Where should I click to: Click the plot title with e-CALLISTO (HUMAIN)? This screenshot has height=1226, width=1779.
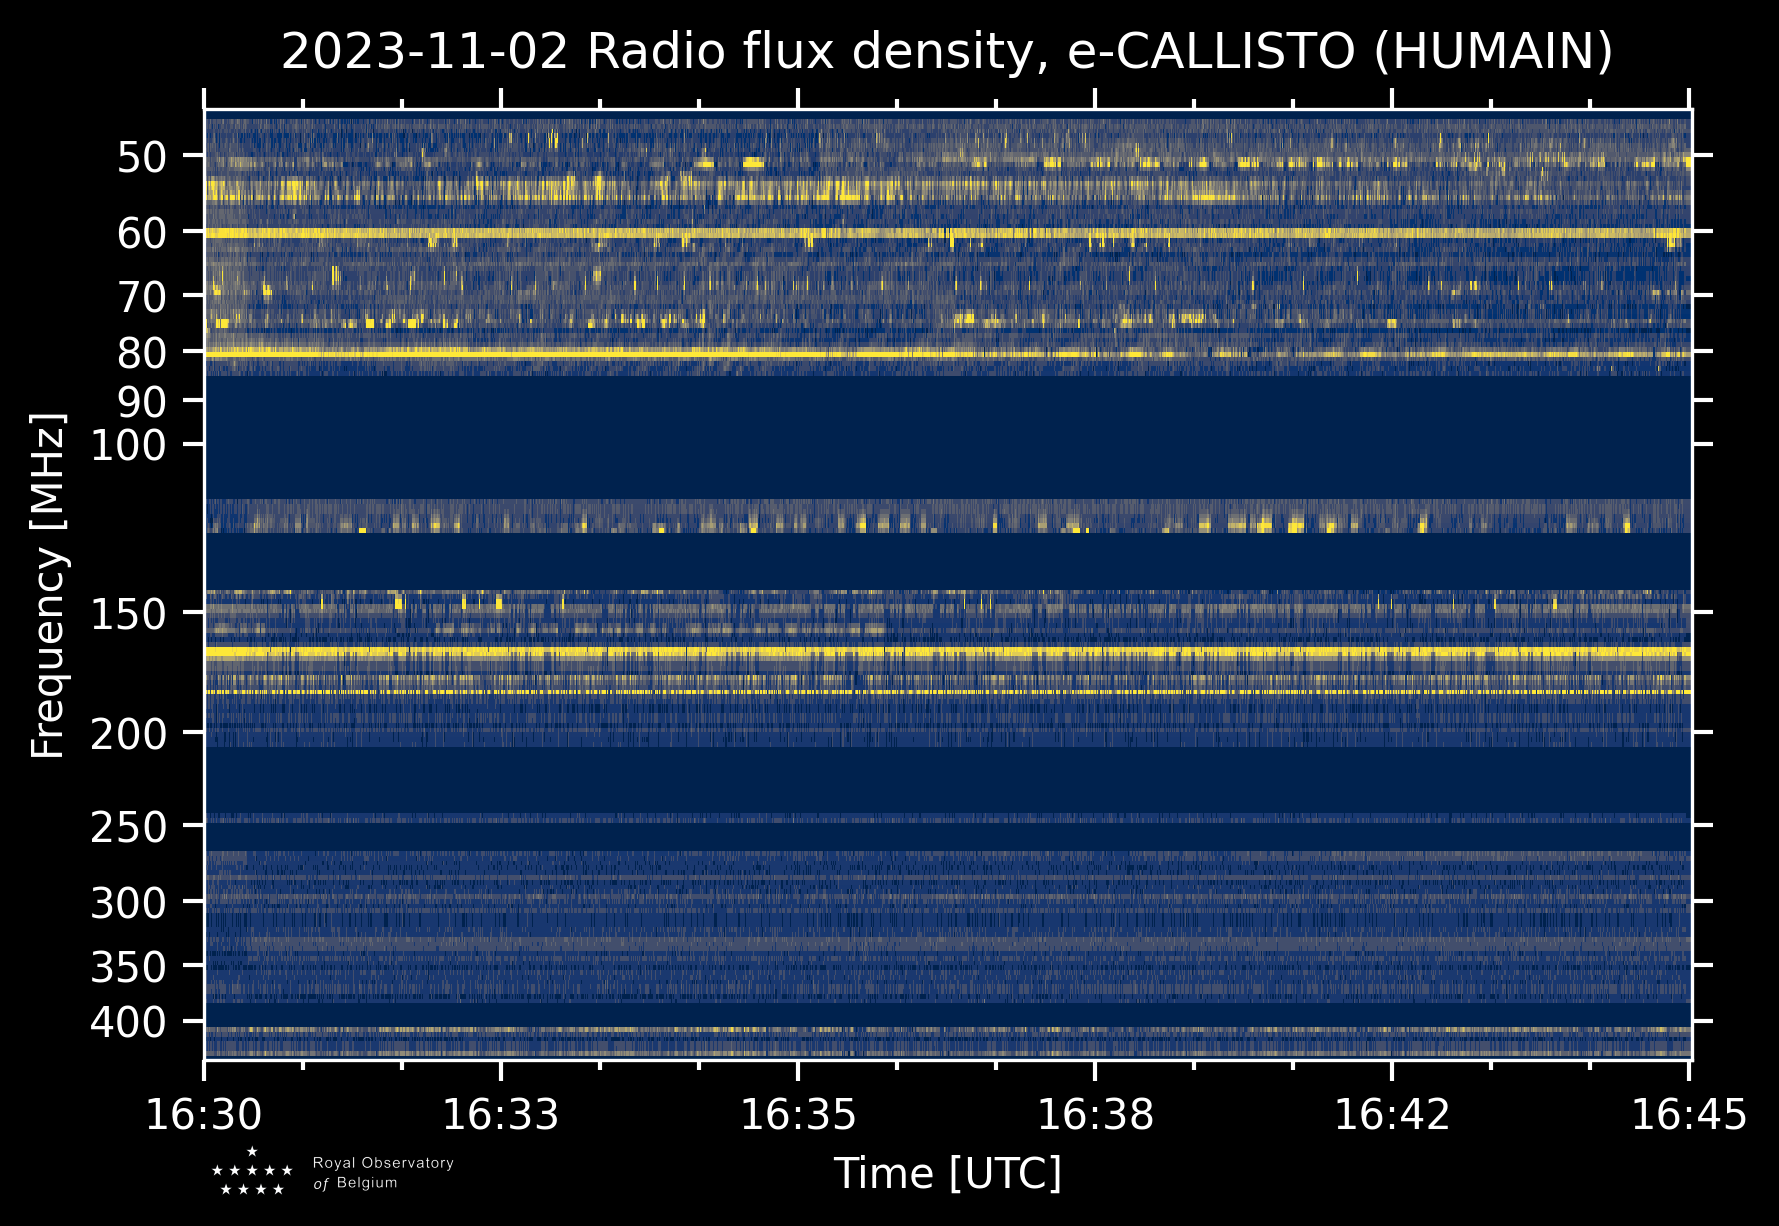pyautogui.click(x=947, y=52)
